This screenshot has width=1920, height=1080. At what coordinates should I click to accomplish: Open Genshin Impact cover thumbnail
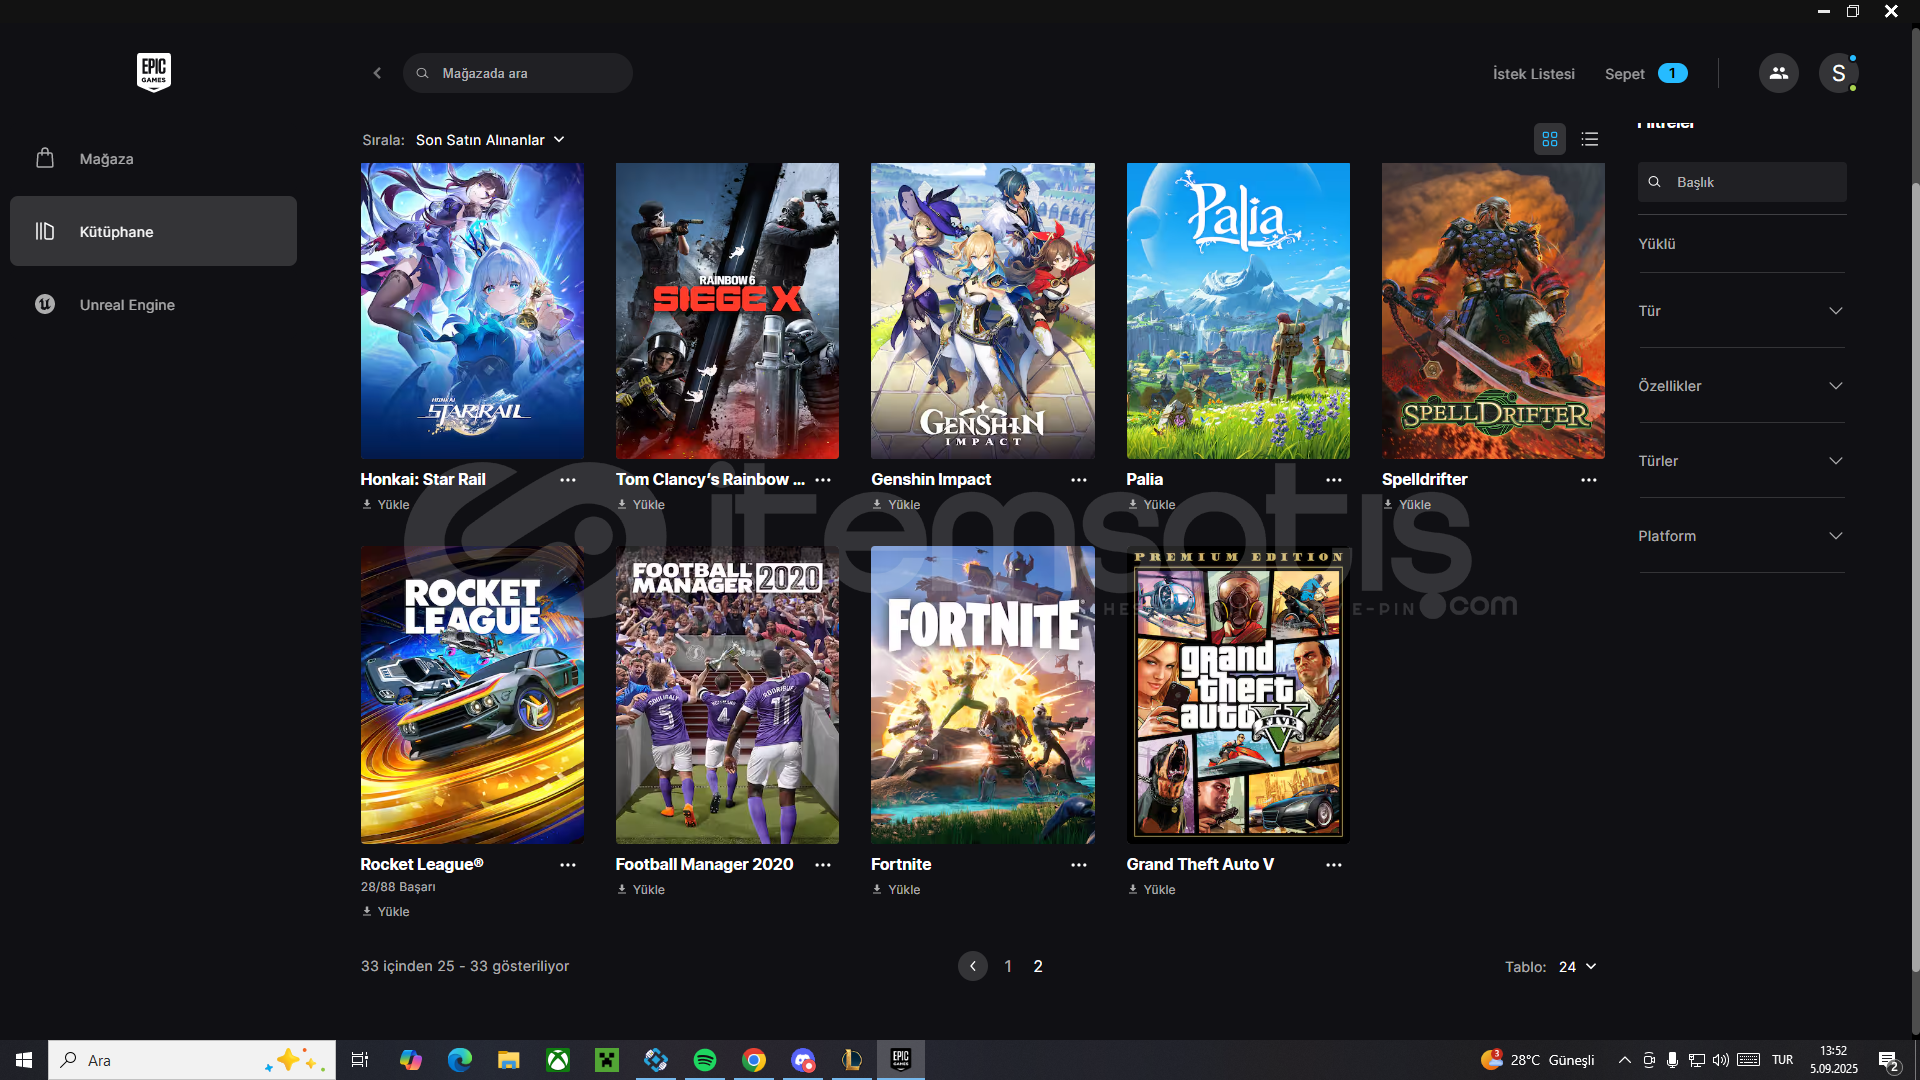coord(983,311)
